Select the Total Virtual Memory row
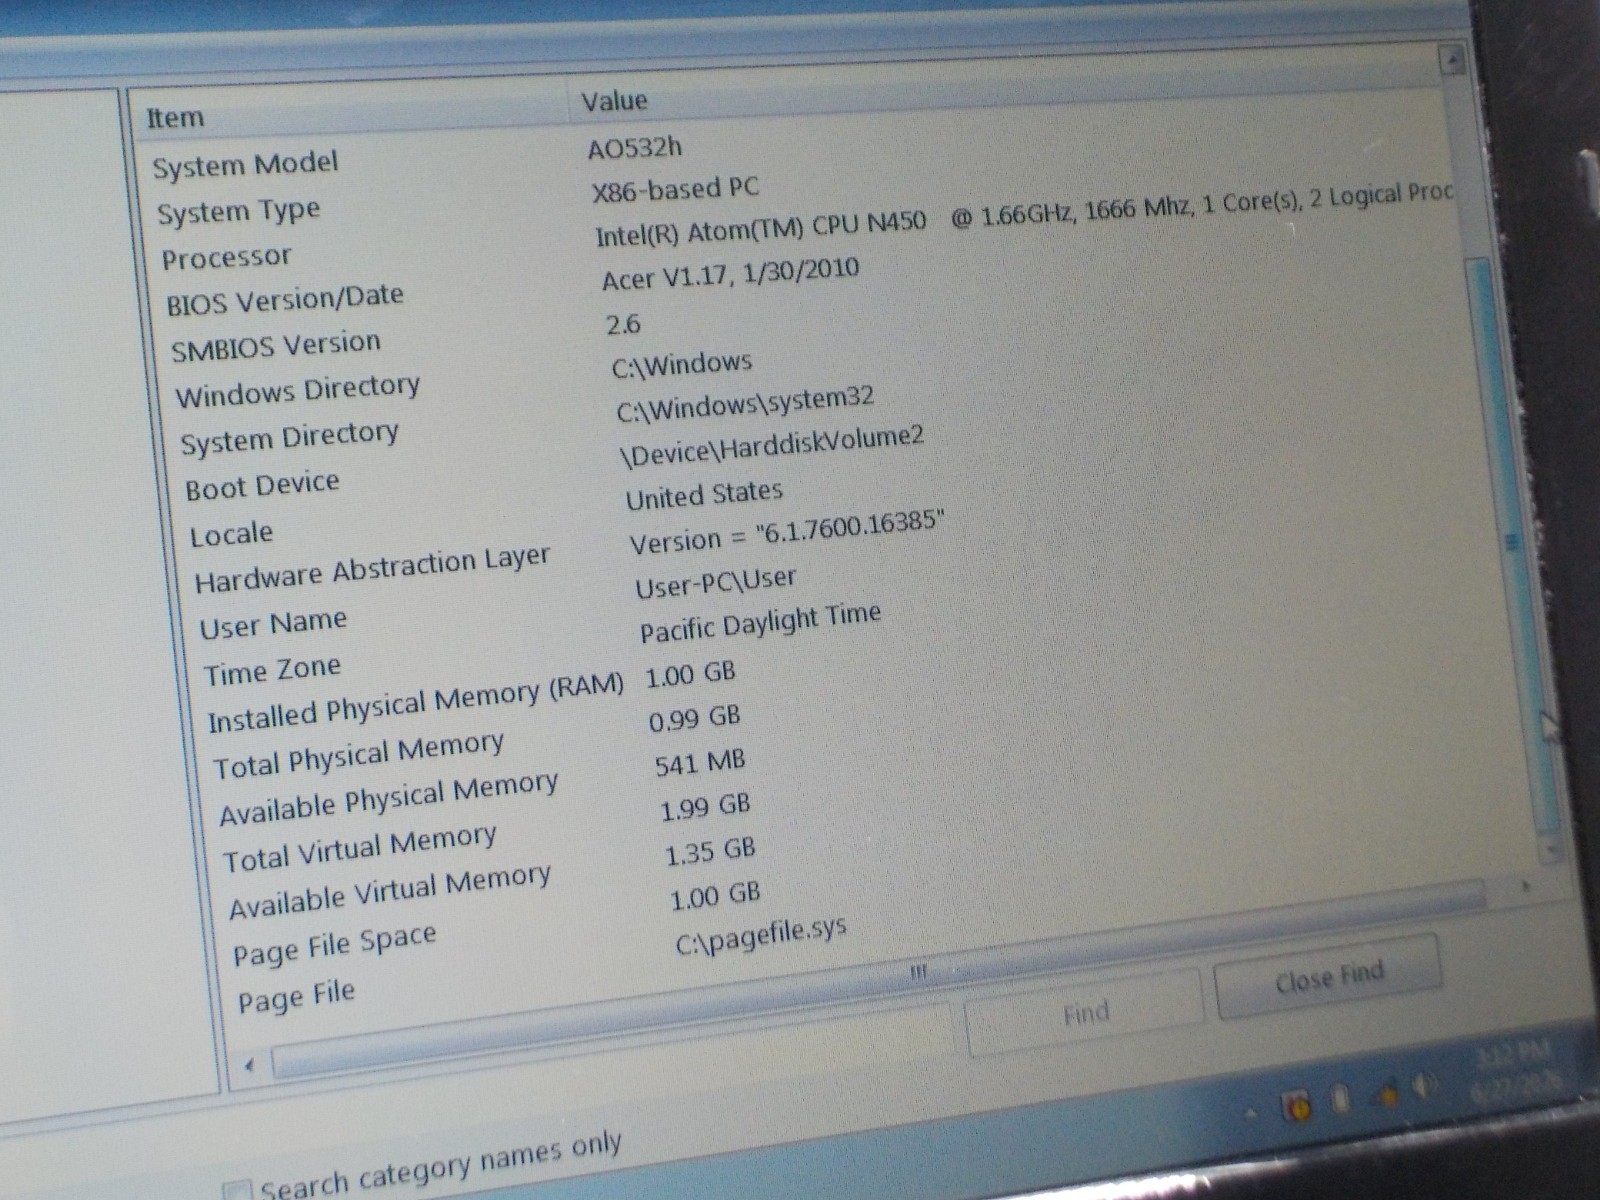The image size is (1600, 1200). click(359, 849)
